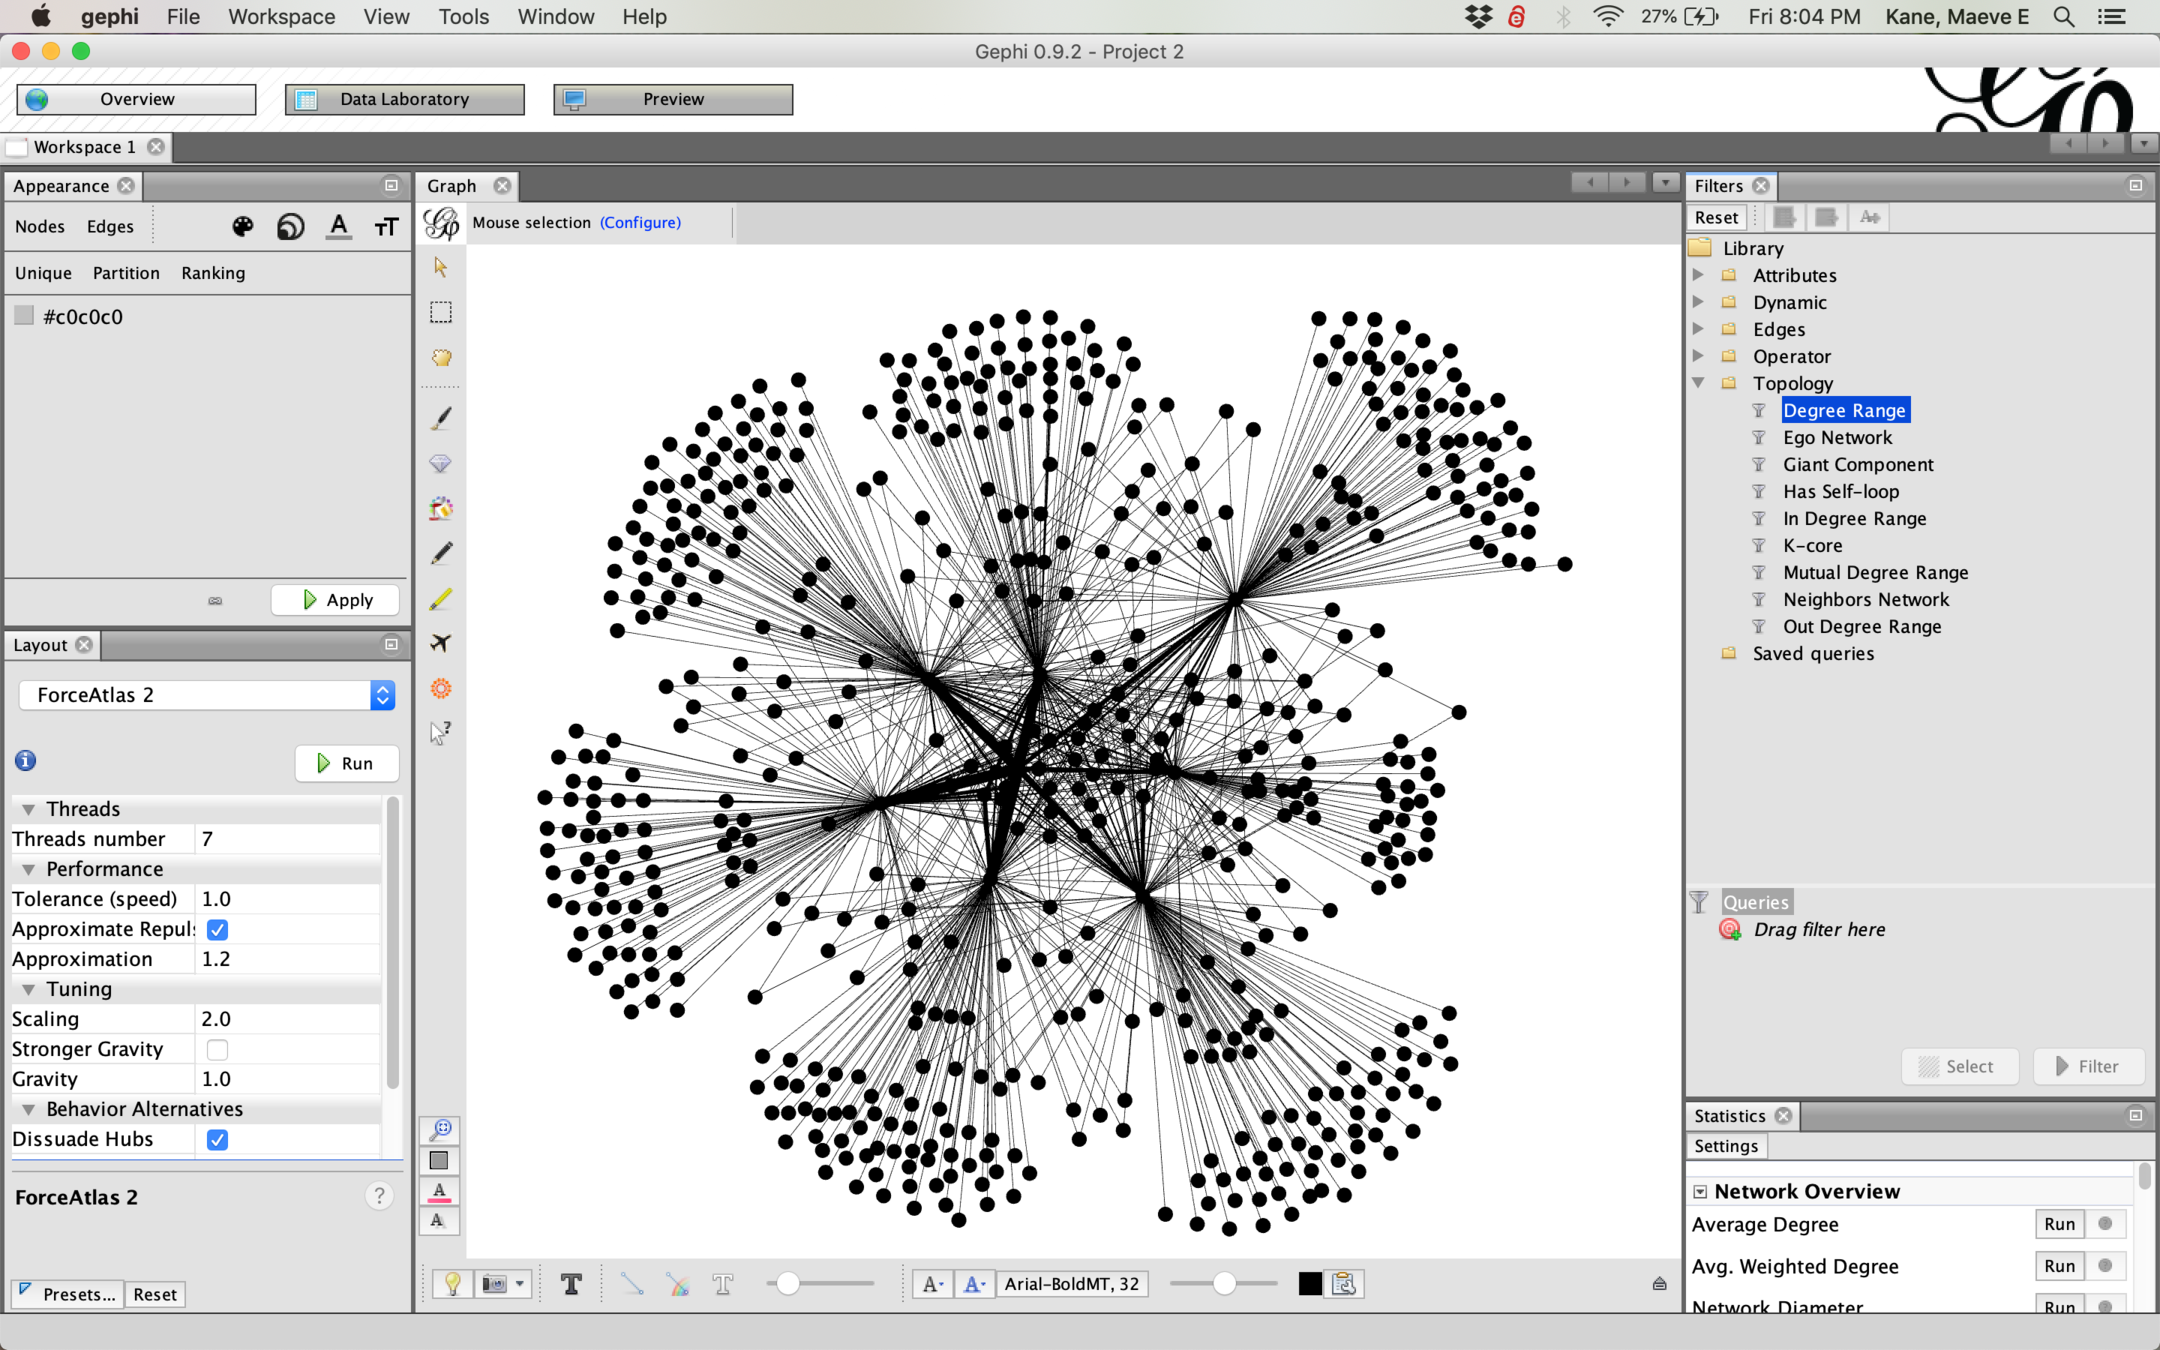The image size is (2160, 1350).
Task: Click the center on graph magnifier icon
Action: [440, 1129]
